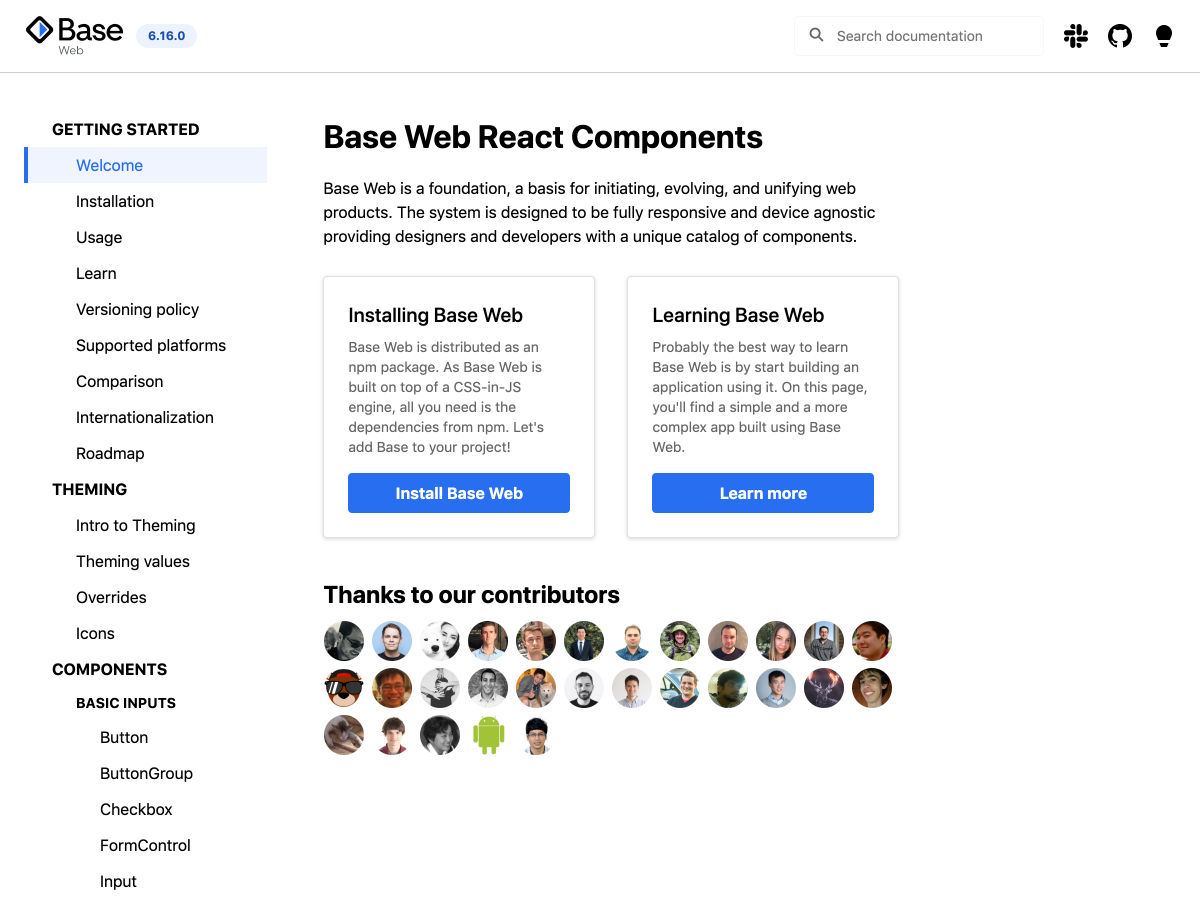Open the person holding Shiba dog avatar
The height and width of the screenshot is (900, 1200).
coord(536,688)
